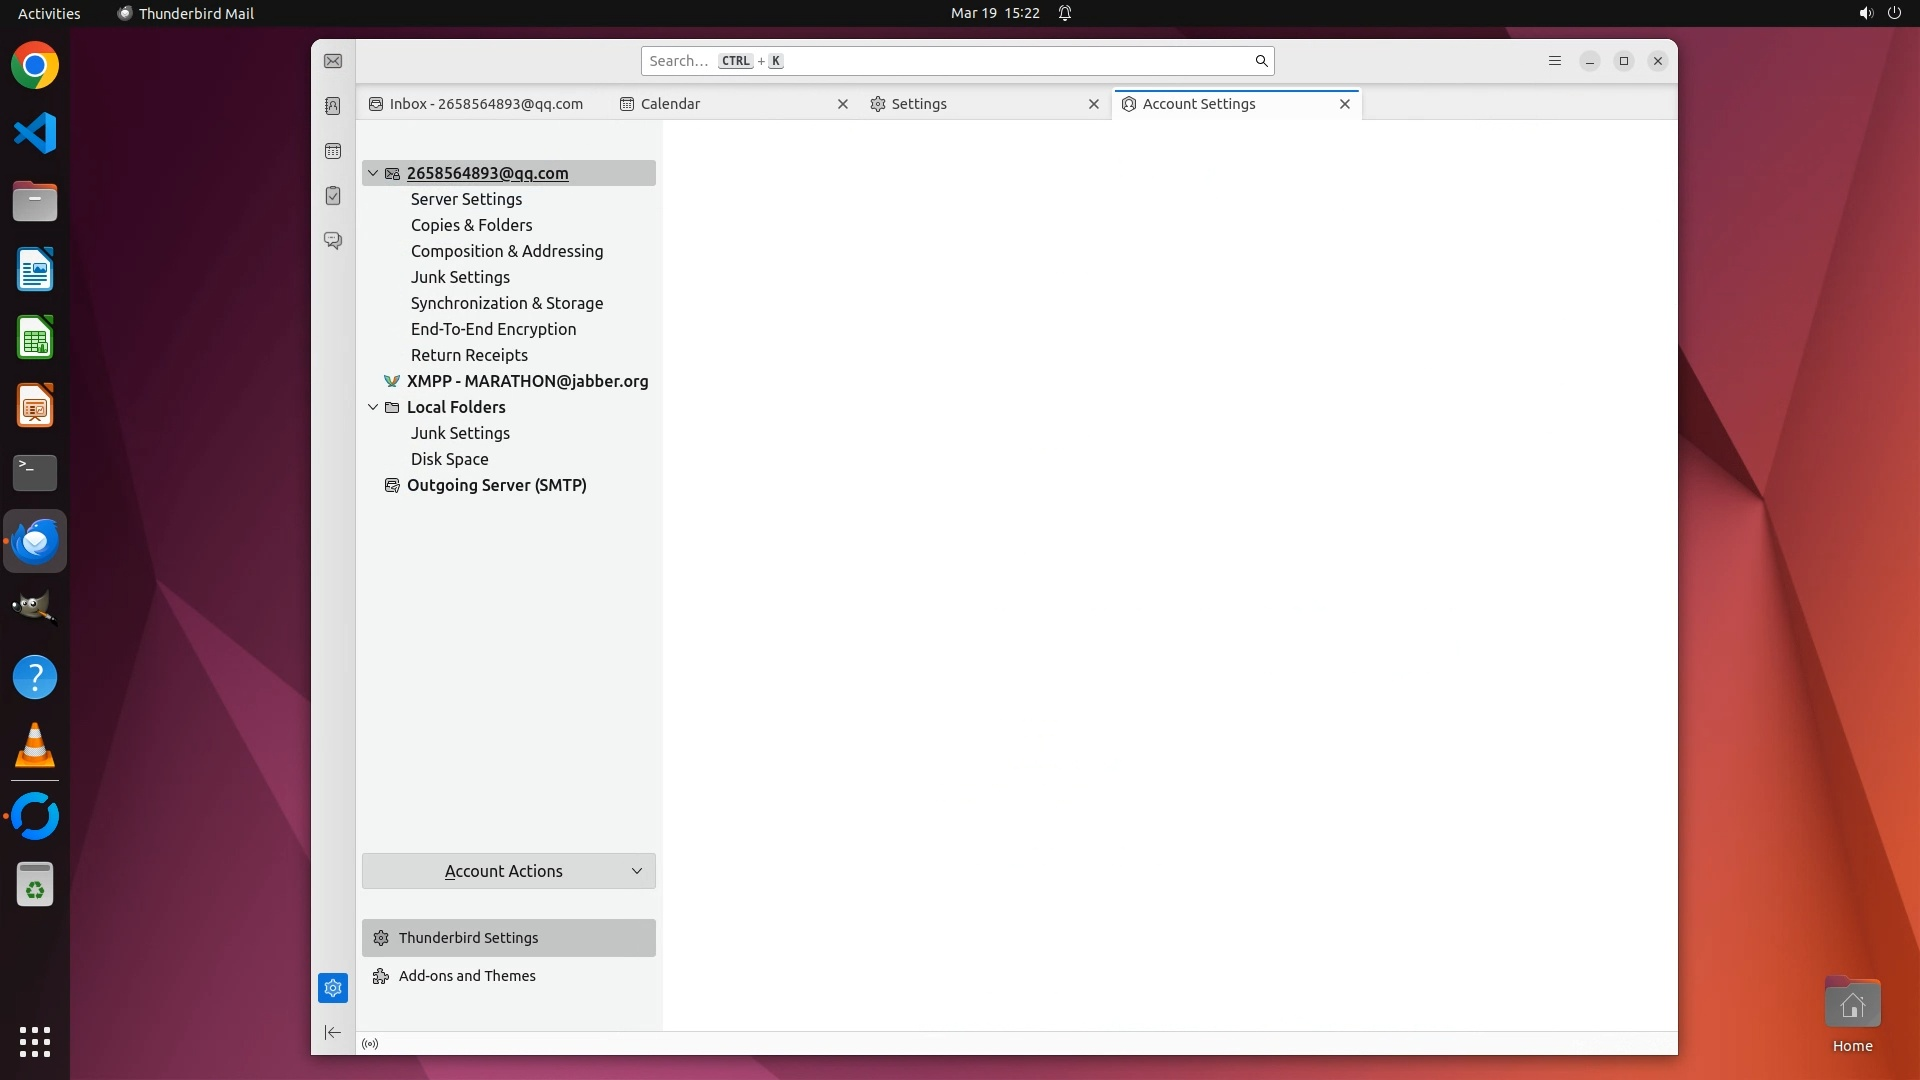
Task: Open the Chat space icon
Action: [x=333, y=241]
